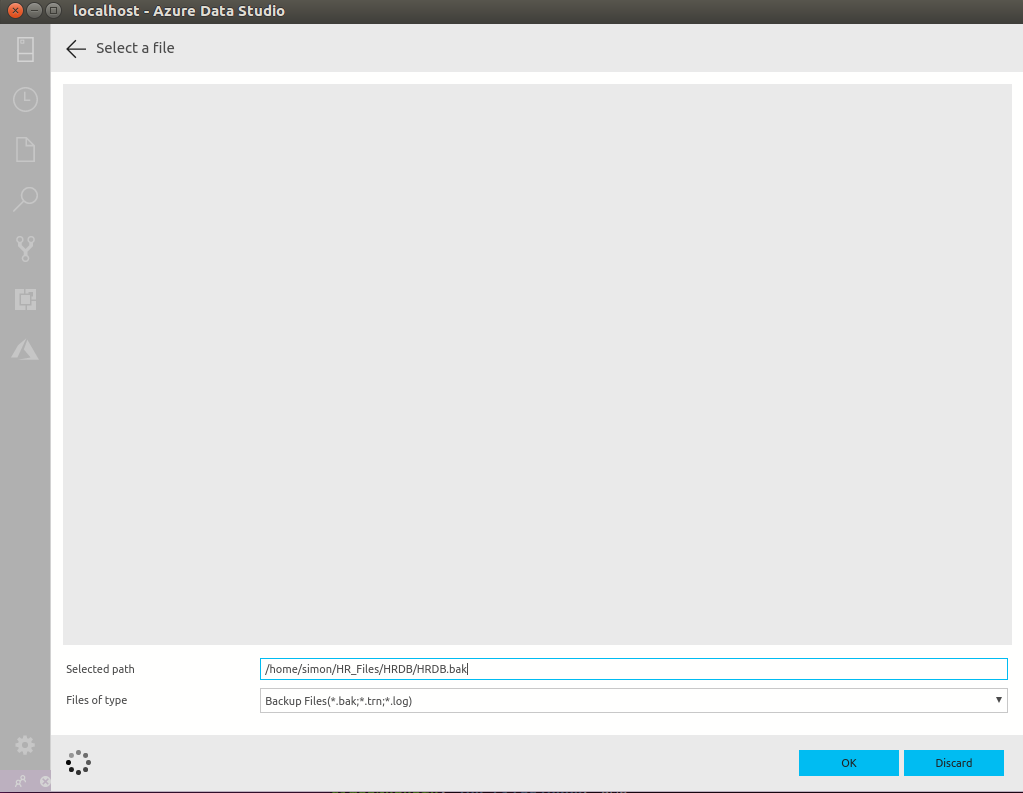Image resolution: width=1023 pixels, height=793 pixels.
Task: Click the file browser tree area
Action: coord(537,364)
